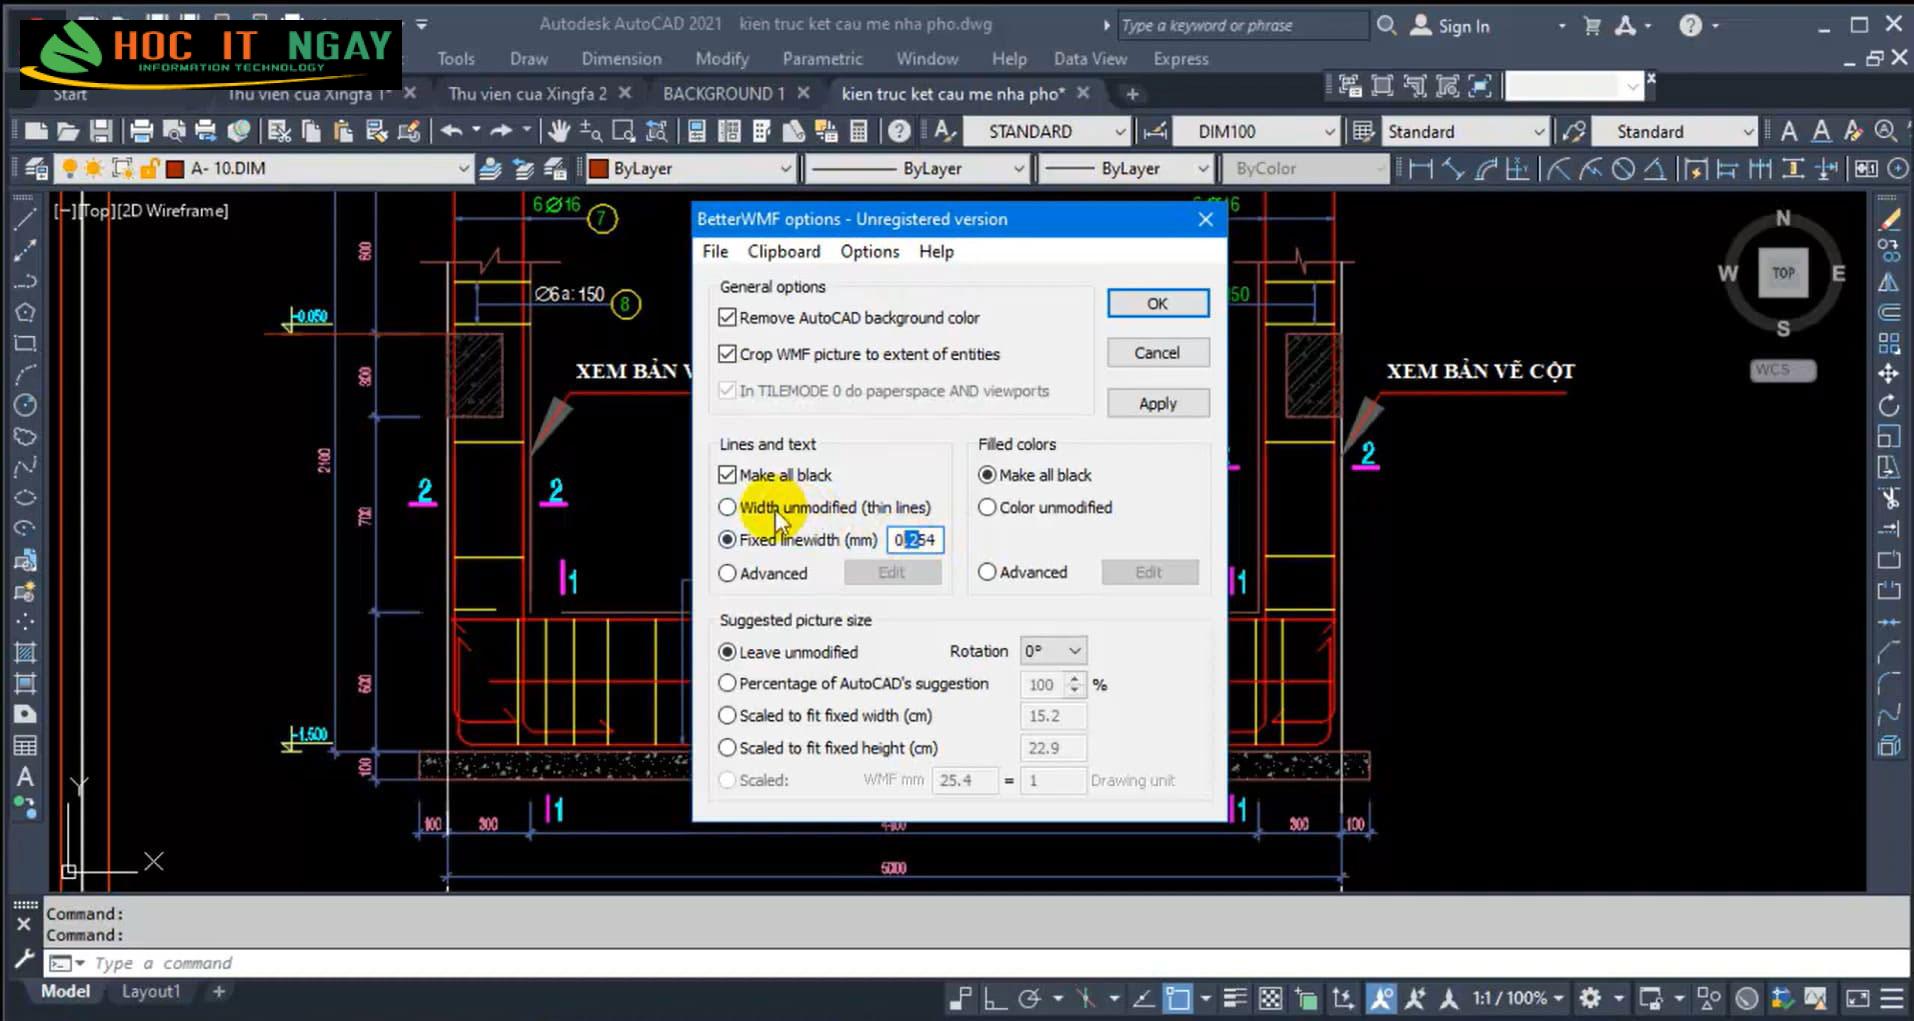Open the customization menu icon in status bar

click(x=1891, y=998)
